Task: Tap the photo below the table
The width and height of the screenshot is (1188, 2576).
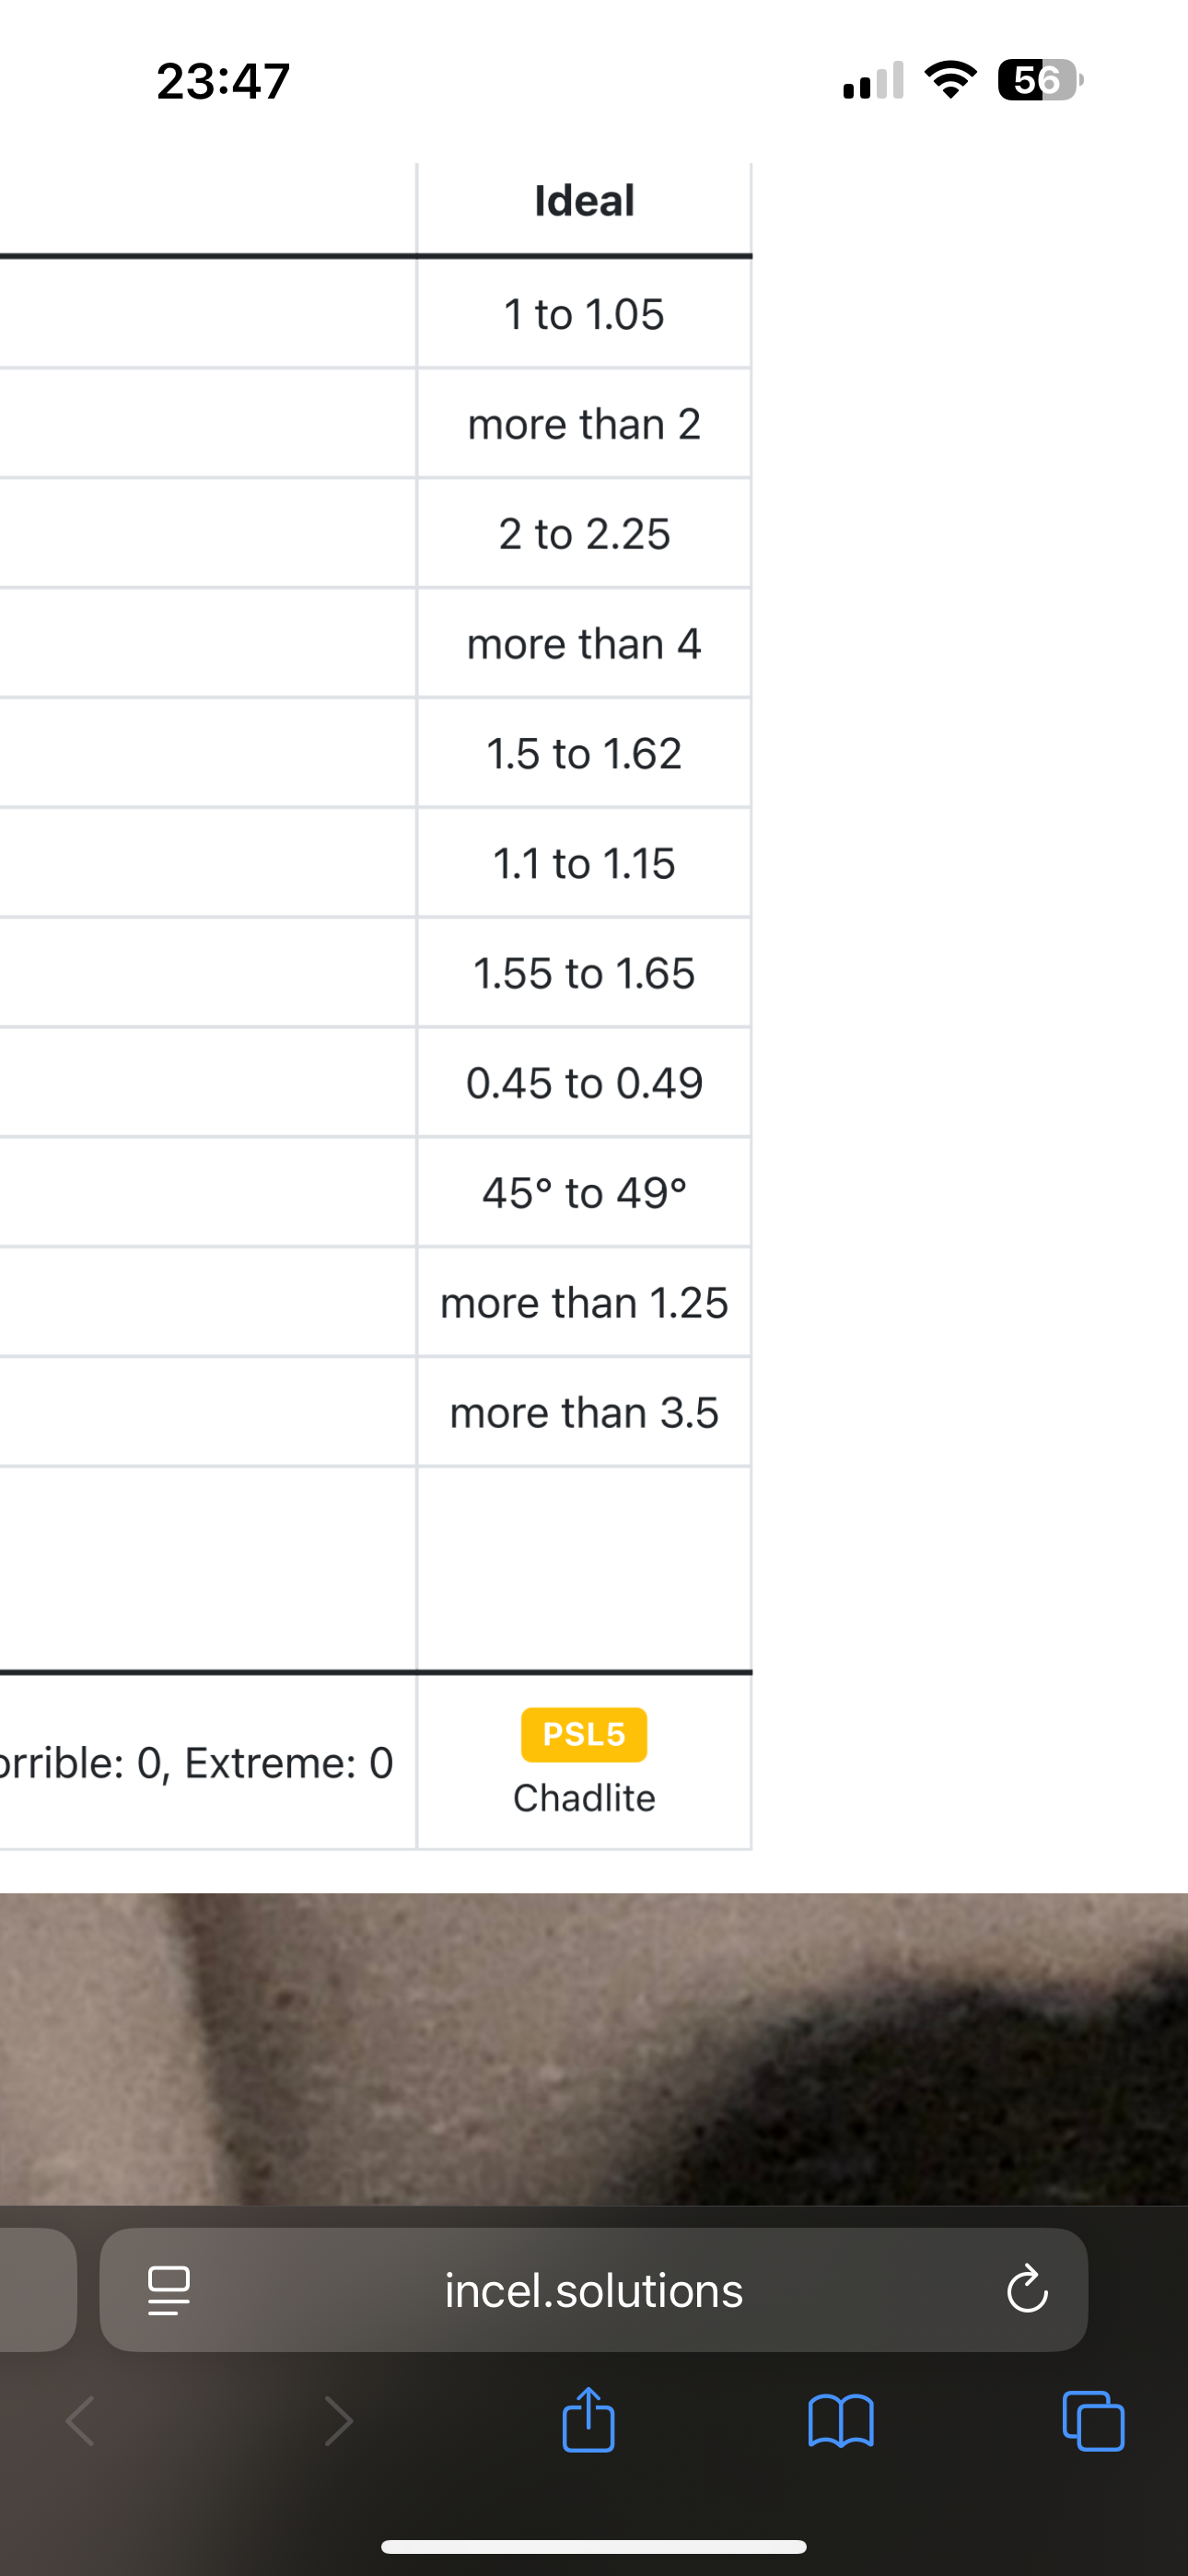Action: (593, 2048)
